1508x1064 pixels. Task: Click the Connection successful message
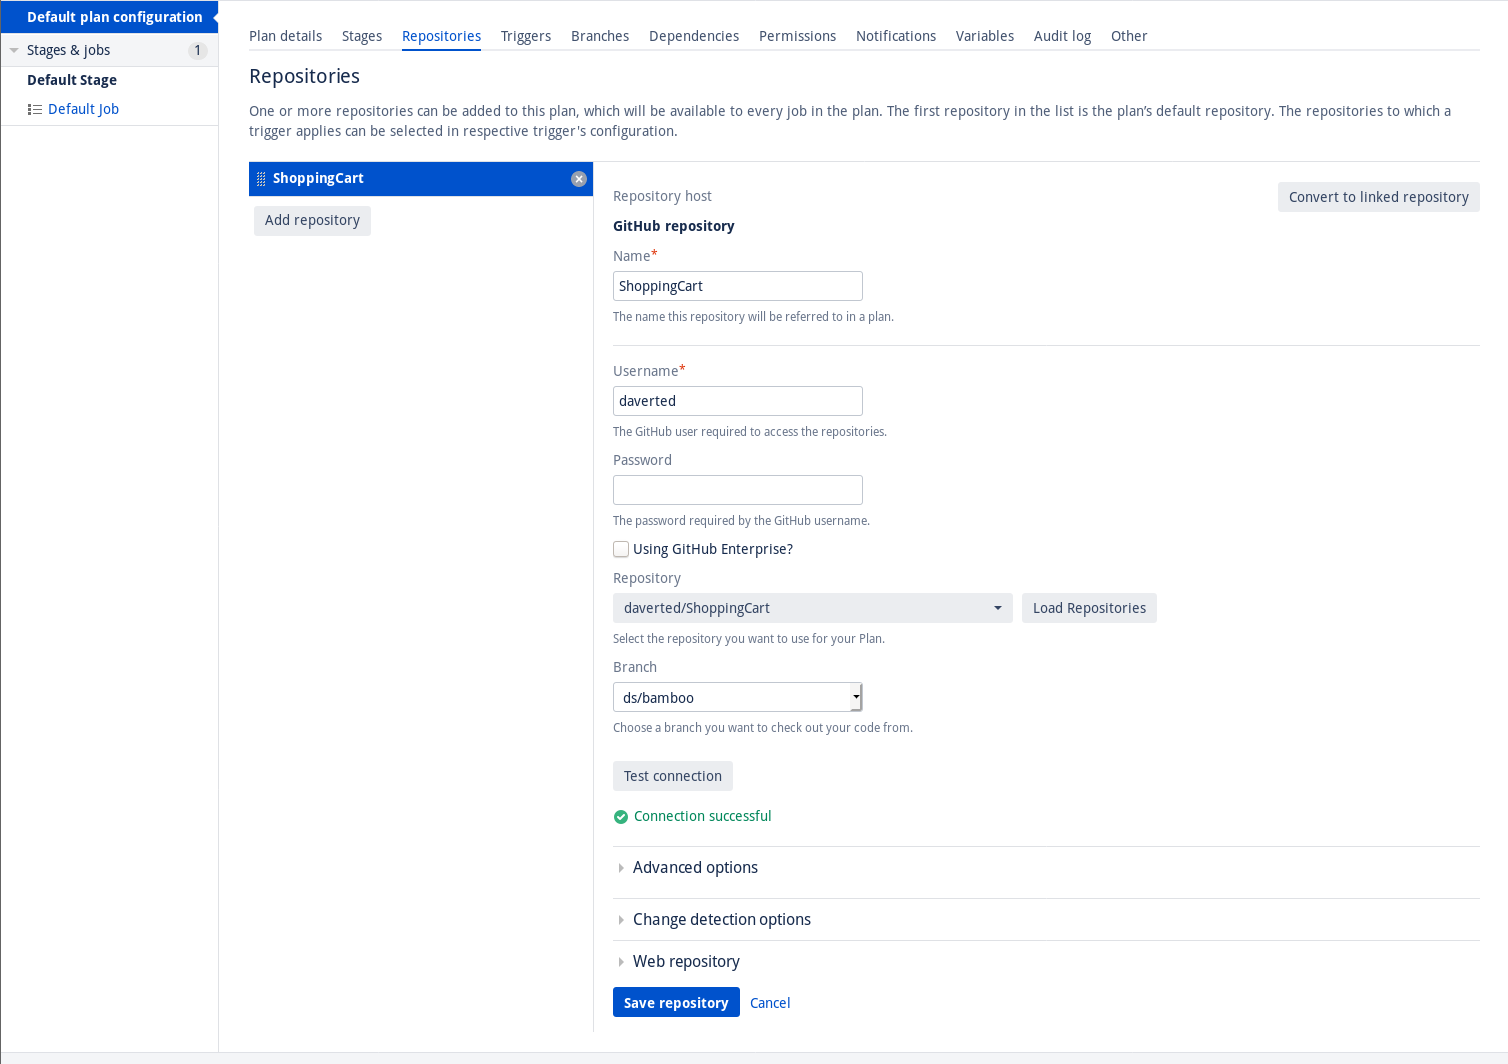[703, 816]
